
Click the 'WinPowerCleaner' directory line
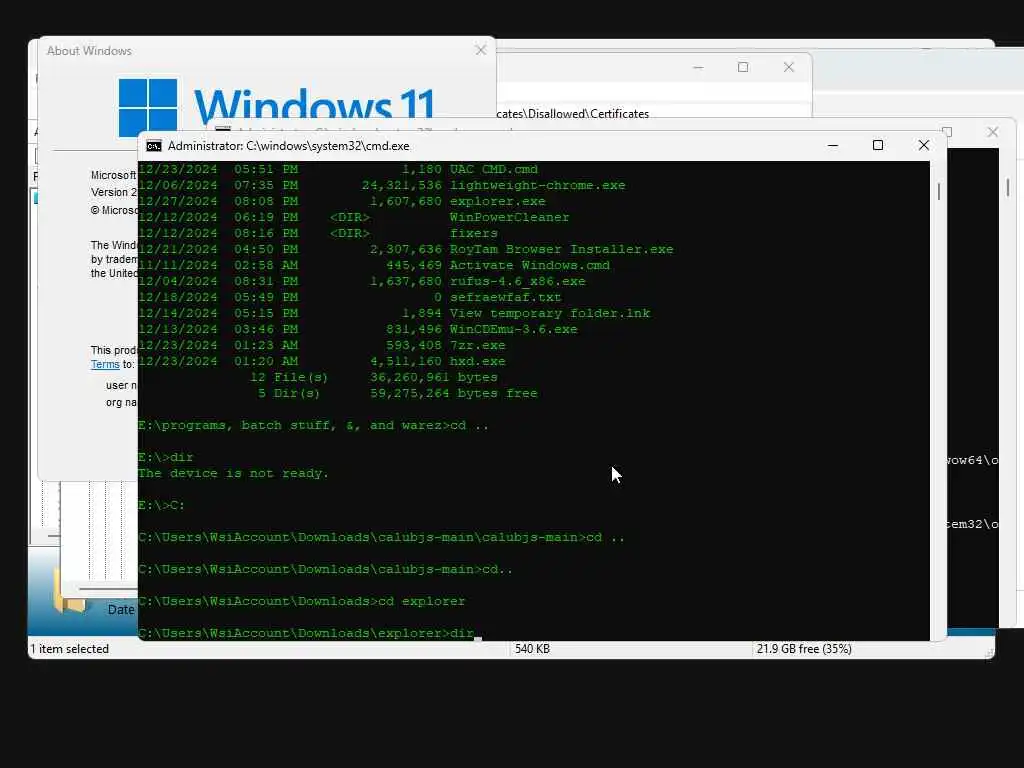coord(354,217)
